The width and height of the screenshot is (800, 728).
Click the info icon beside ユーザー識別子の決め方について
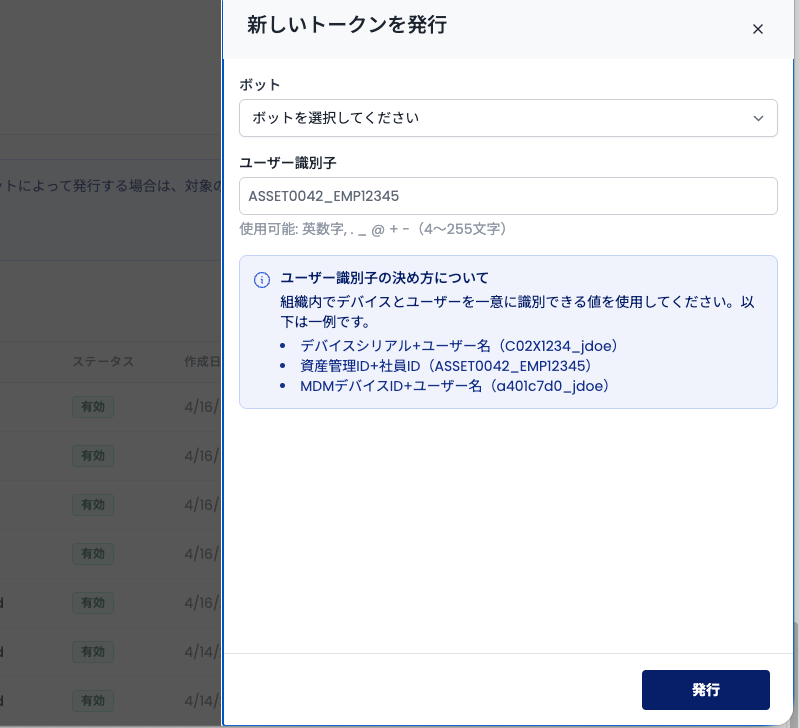(x=261, y=278)
